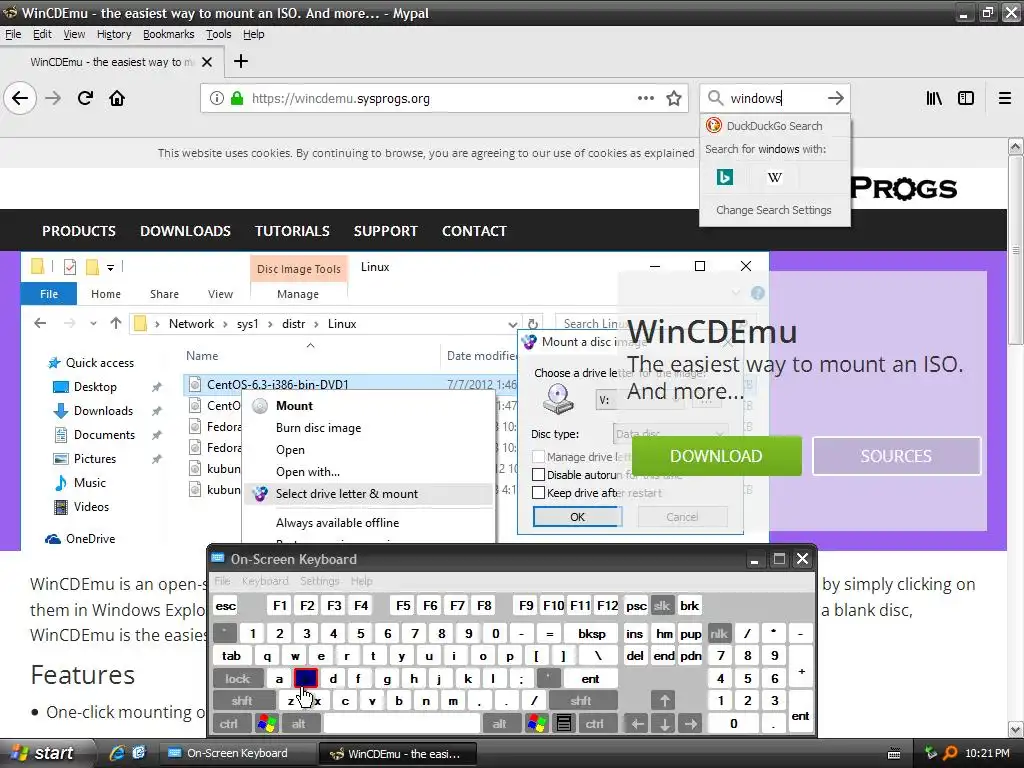1024x768 pixels.
Task: Click the right arrow key on On-Screen Keyboard
Action: pos(690,723)
